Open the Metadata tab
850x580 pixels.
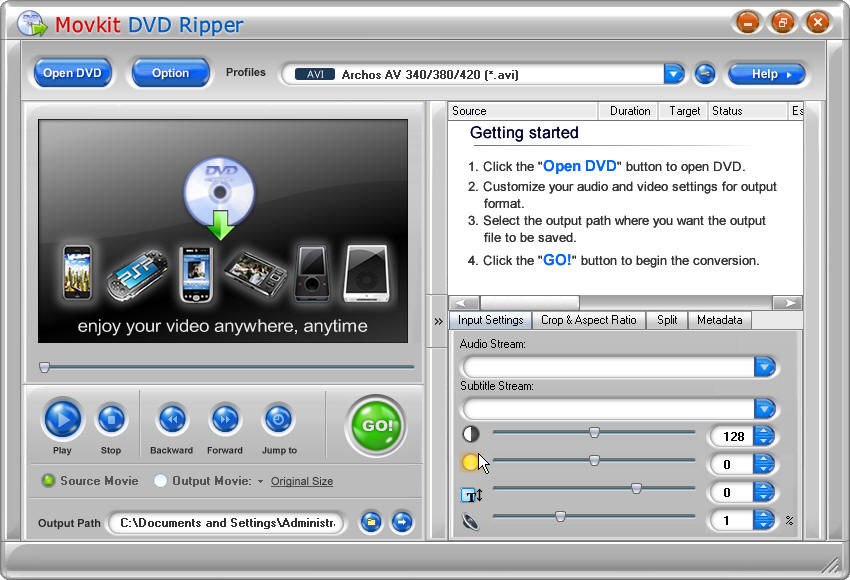coord(719,320)
